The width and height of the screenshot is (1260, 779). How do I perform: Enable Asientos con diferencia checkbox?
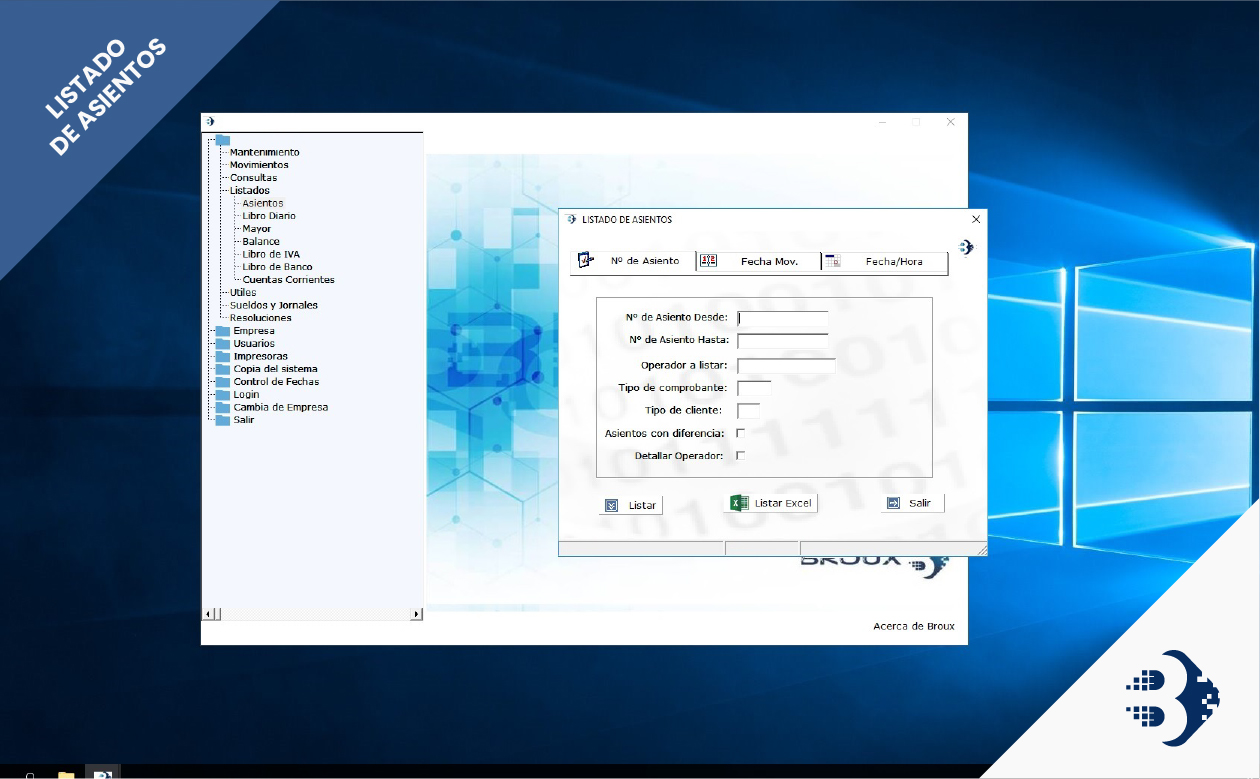point(741,433)
